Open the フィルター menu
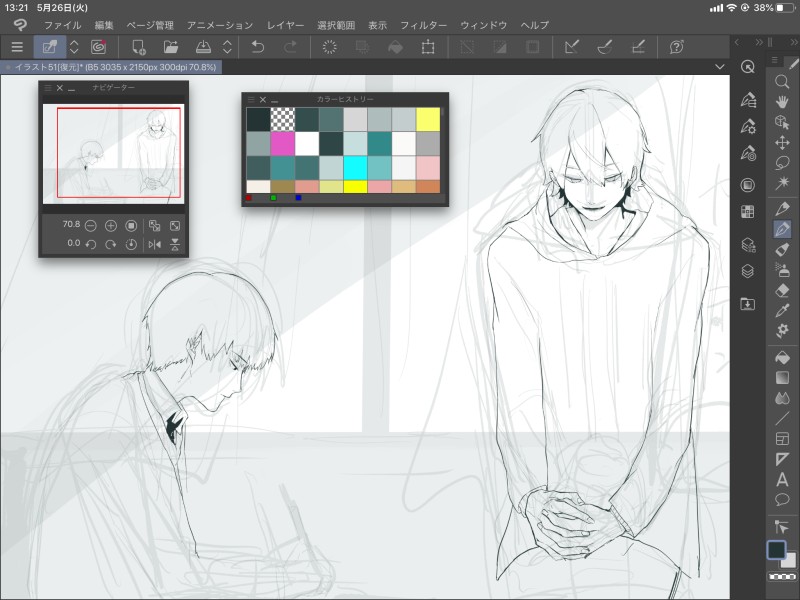Image resolution: width=800 pixels, height=600 pixels. [423, 25]
